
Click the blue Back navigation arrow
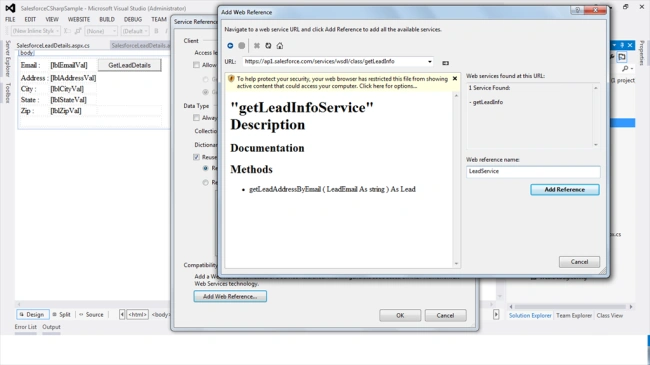pyautogui.click(x=230, y=46)
